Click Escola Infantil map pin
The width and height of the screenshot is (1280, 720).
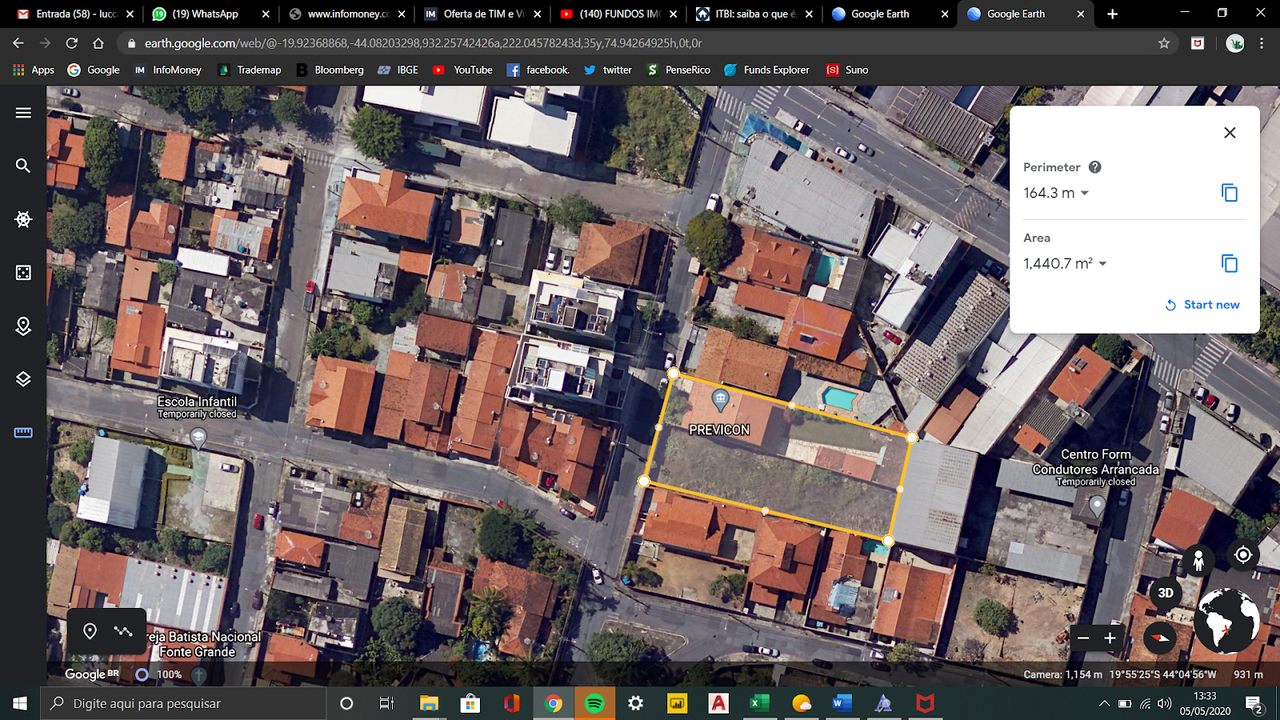tap(198, 437)
